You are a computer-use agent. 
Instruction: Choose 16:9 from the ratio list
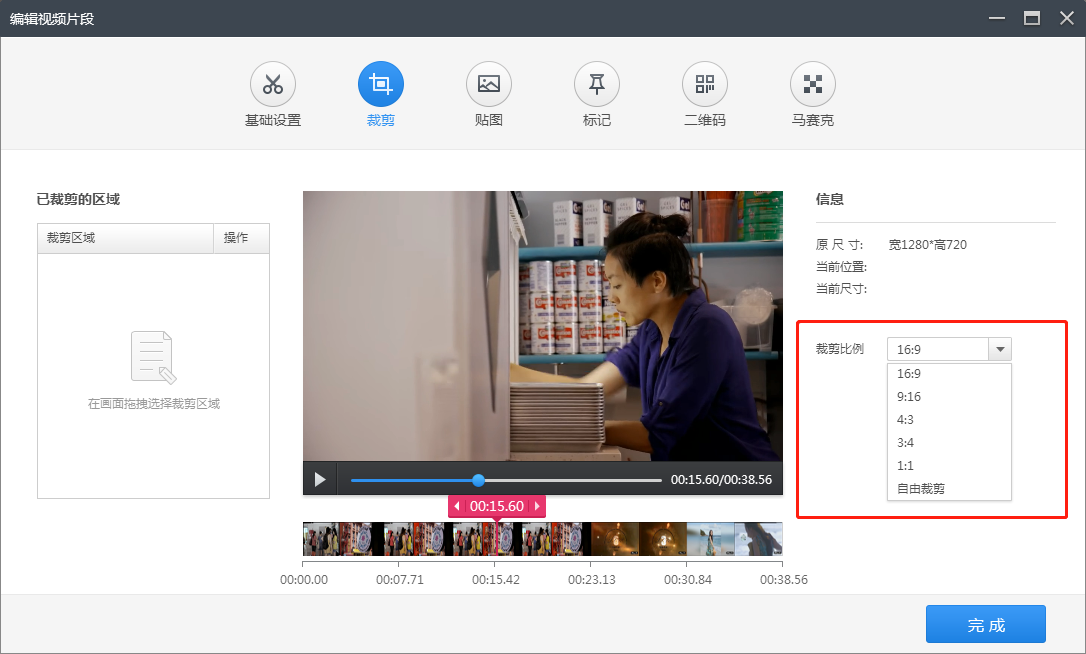(909, 374)
